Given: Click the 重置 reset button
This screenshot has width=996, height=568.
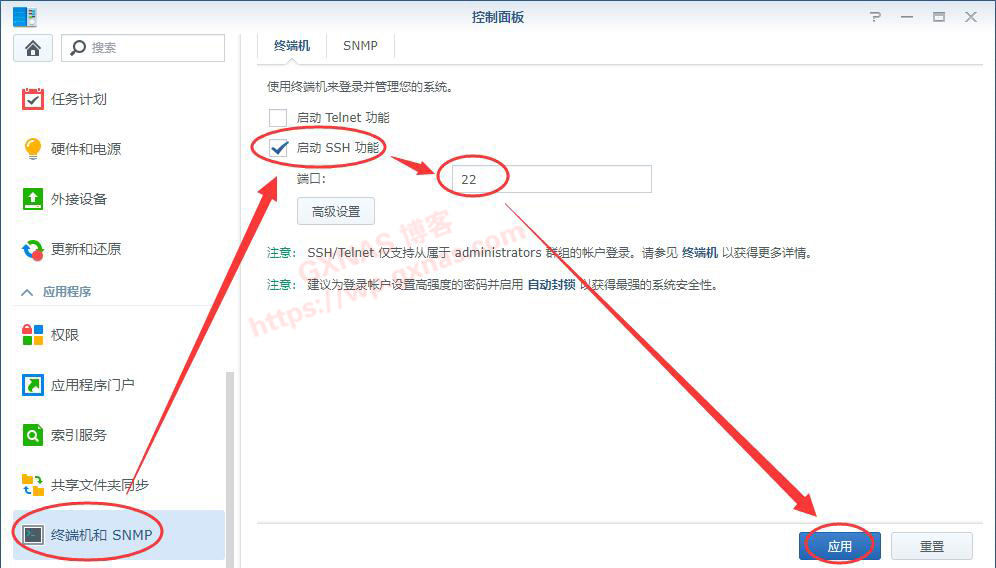Looking at the screenshot, I should 932,546.
